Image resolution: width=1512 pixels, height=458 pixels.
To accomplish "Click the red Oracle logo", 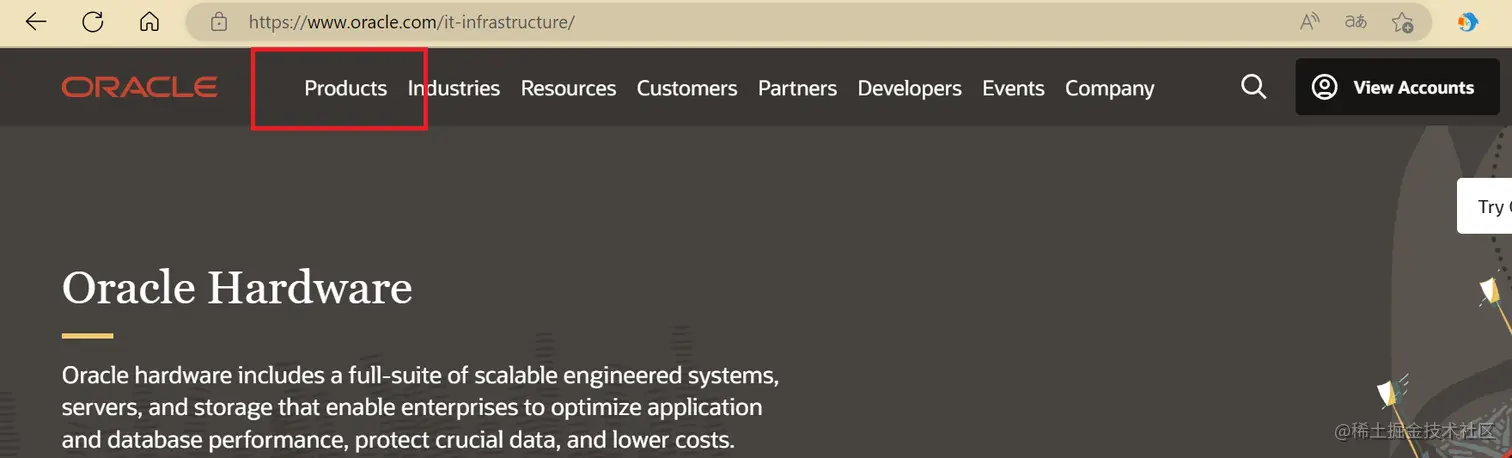I will click(139, 87).
